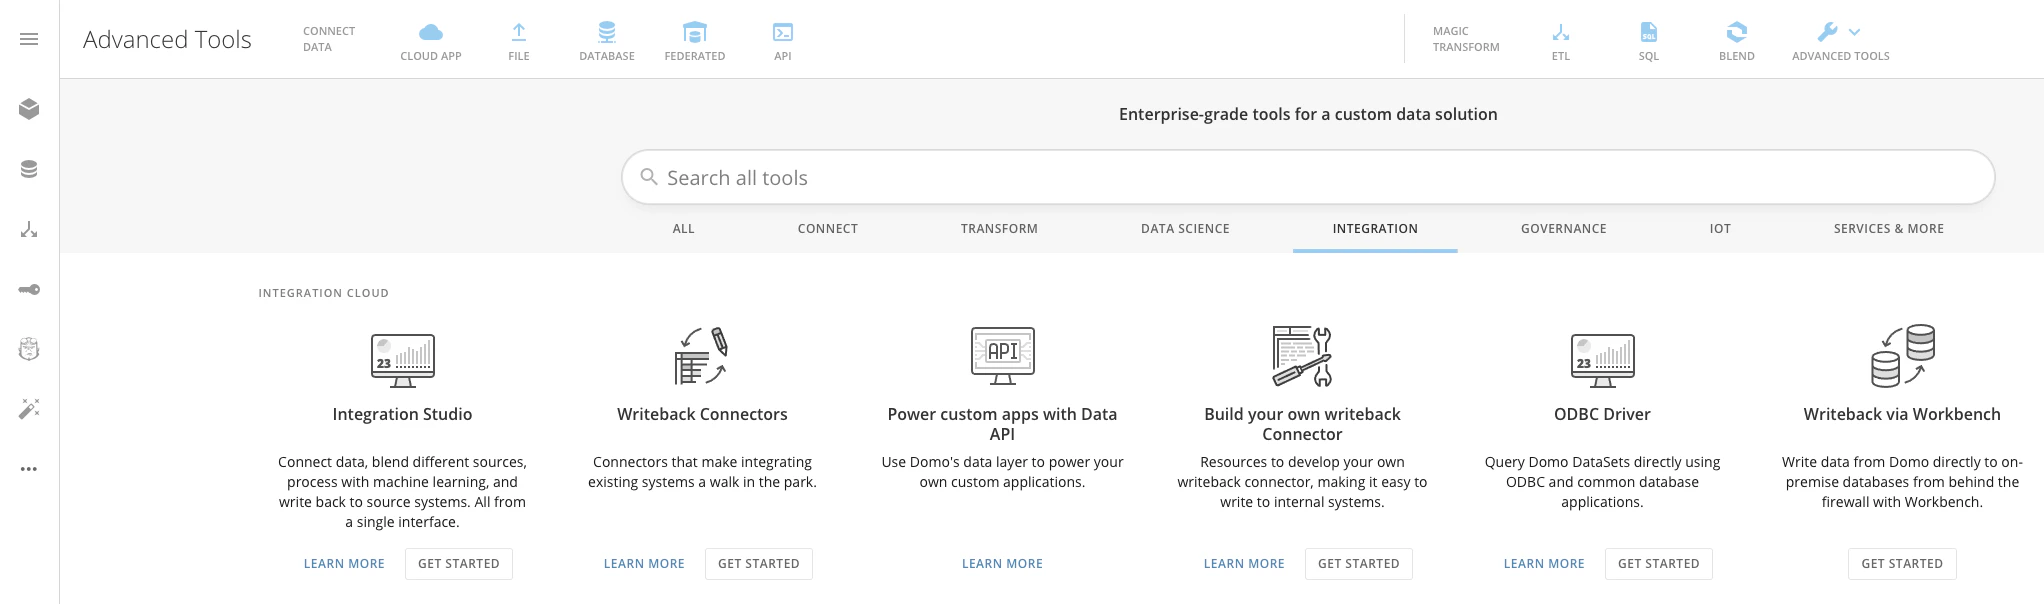The width and height of the screenshot is (2044, 604).
Task: Switch to the CONNECT tab
Action: pyautogui.click(x=828, y=229)
